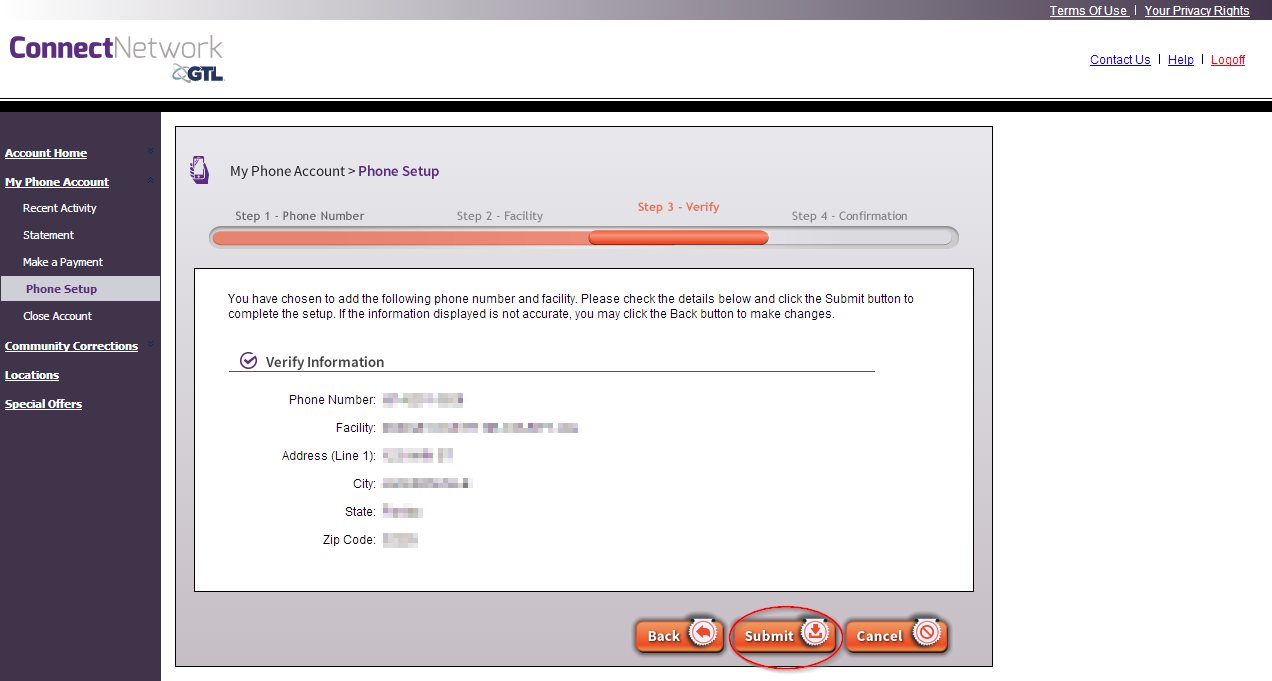Open the Help link

point(1181,60)
